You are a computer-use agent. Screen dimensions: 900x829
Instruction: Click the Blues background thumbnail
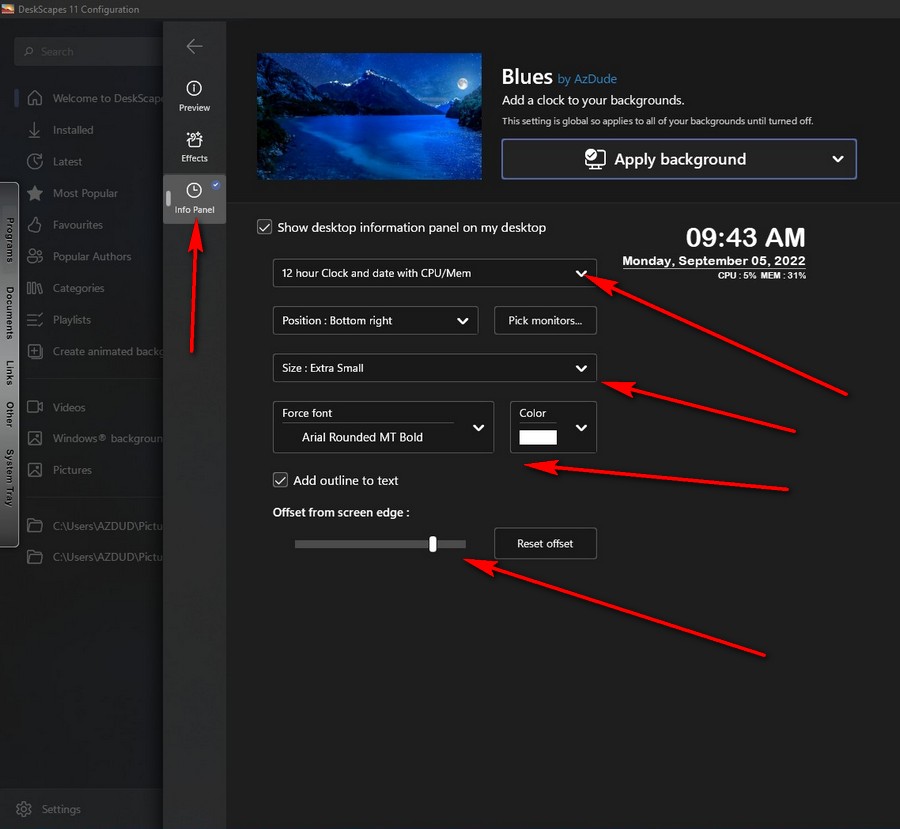[x=369, y=117]
